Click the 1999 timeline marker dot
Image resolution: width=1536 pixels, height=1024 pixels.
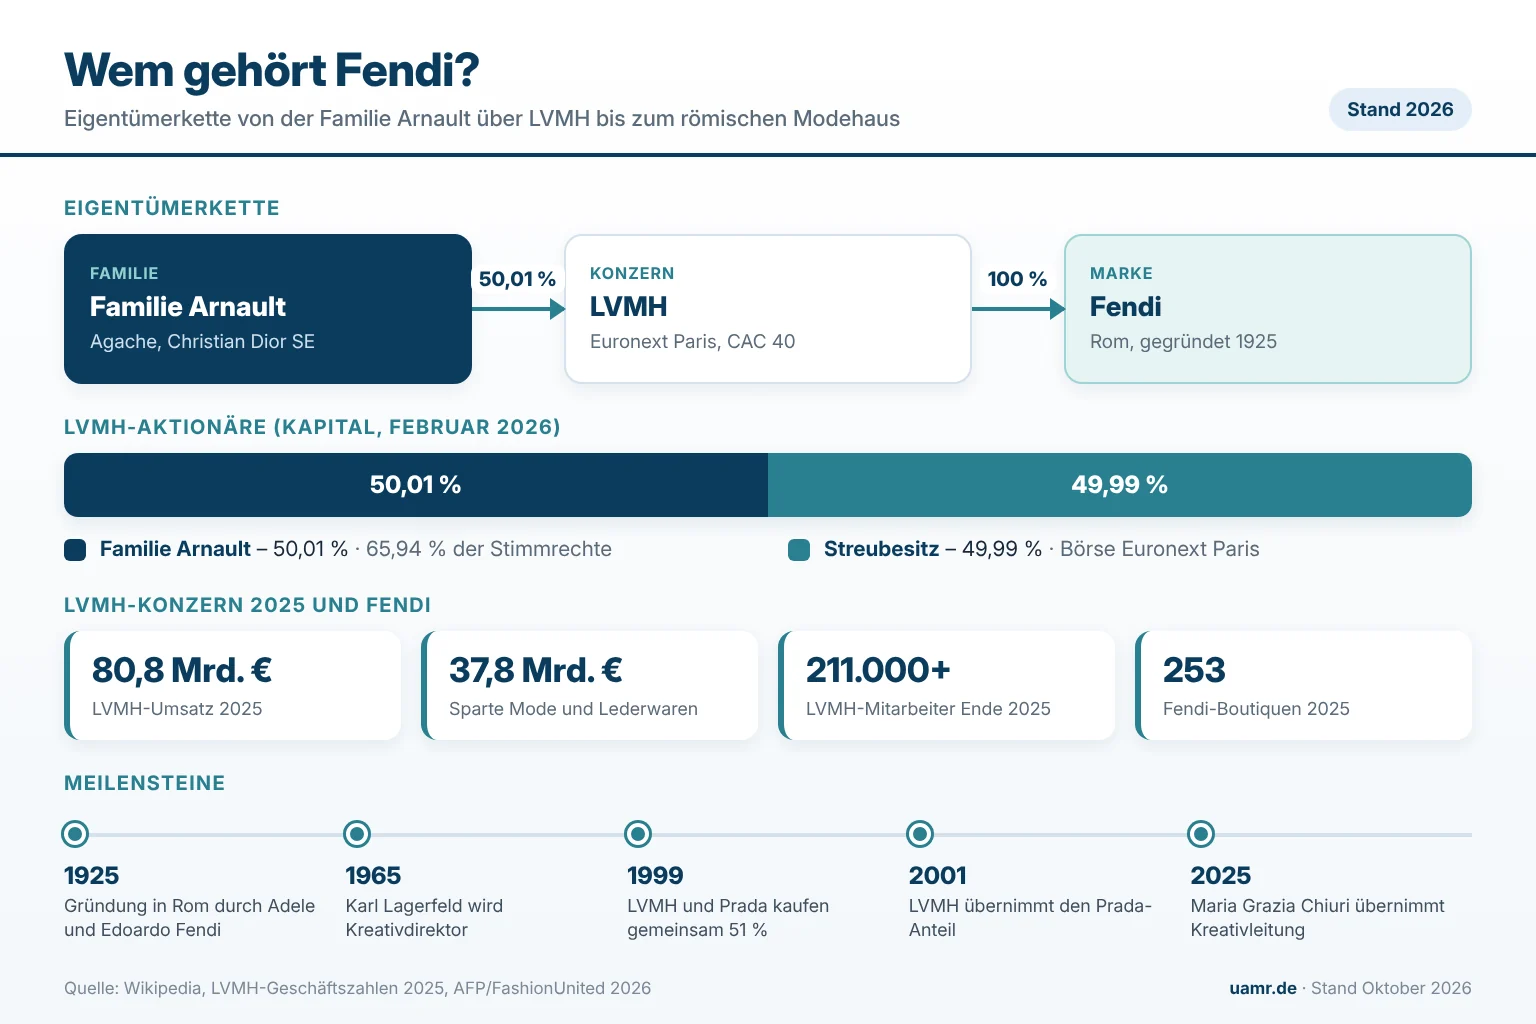point(638,834)
